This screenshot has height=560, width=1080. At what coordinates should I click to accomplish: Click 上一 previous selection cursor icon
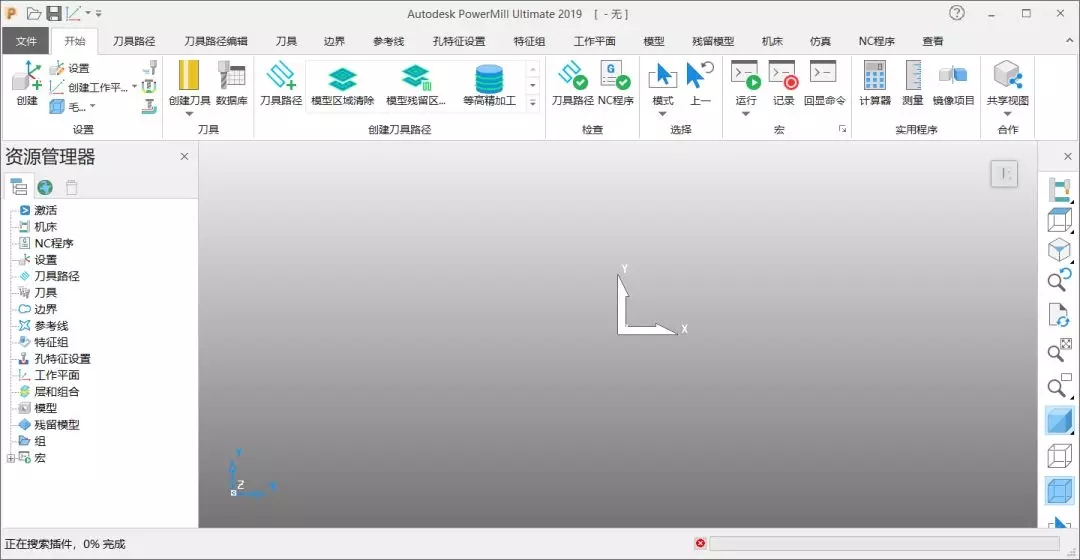pos(700,75)
